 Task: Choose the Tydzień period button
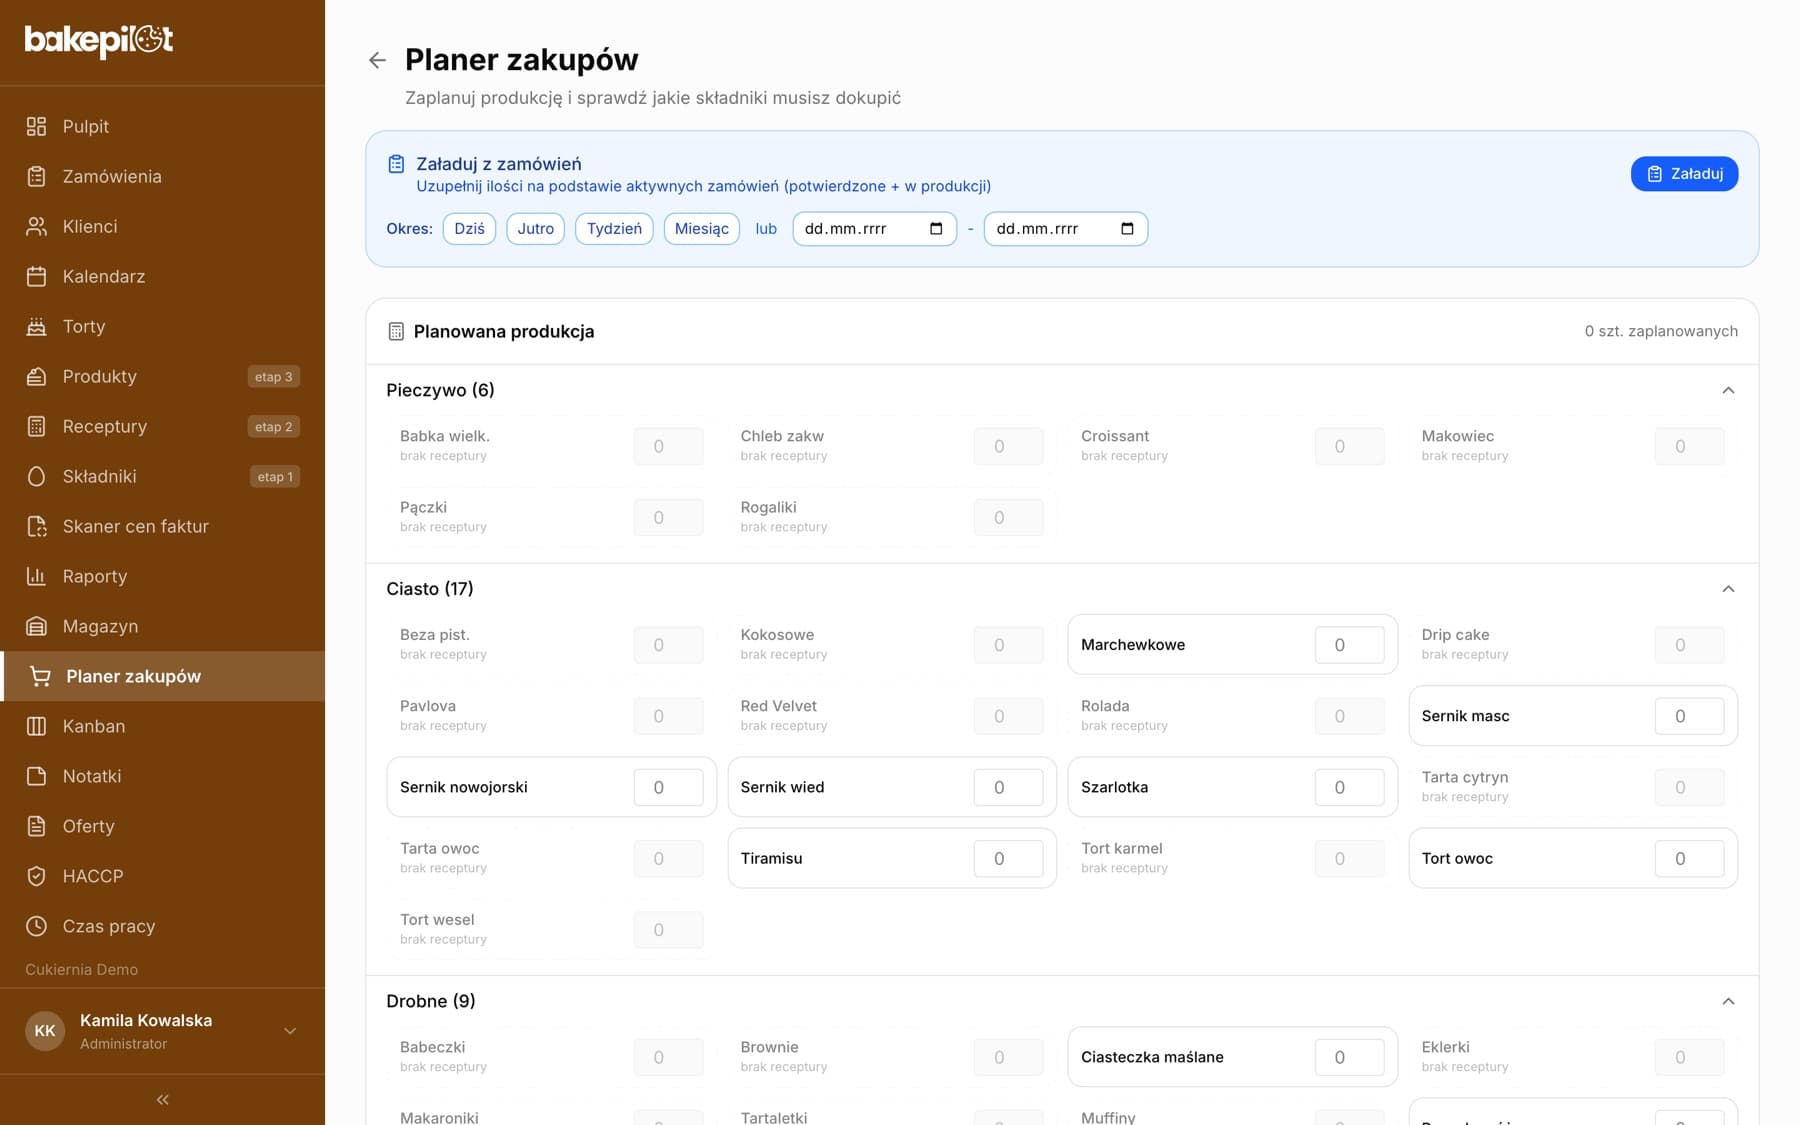(614, 229)
